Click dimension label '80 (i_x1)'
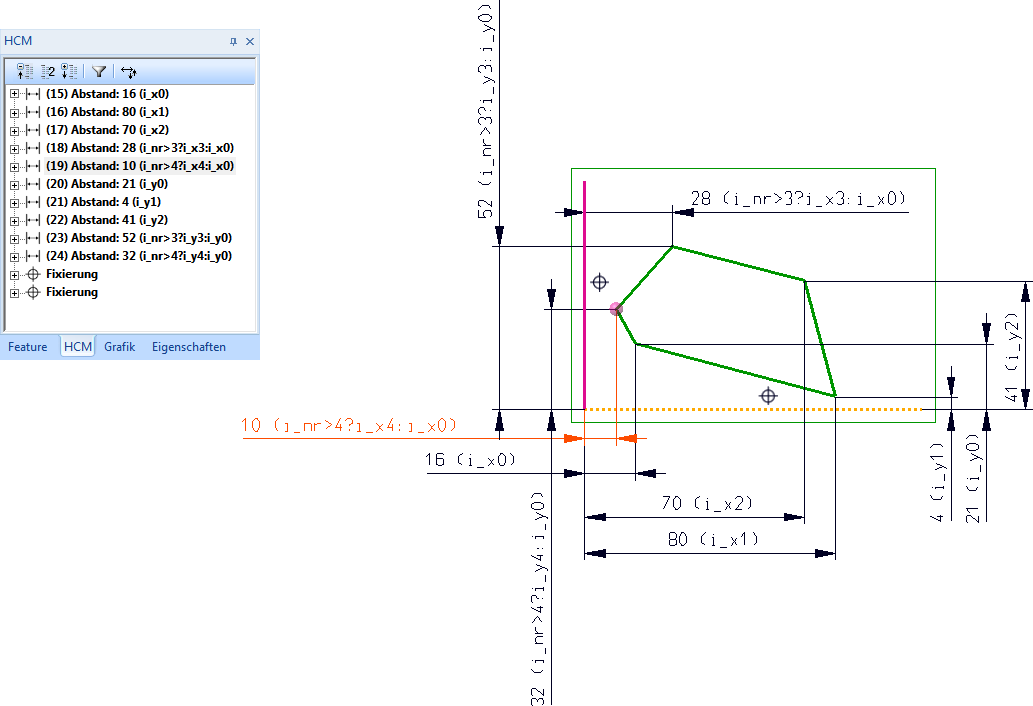 713,540
